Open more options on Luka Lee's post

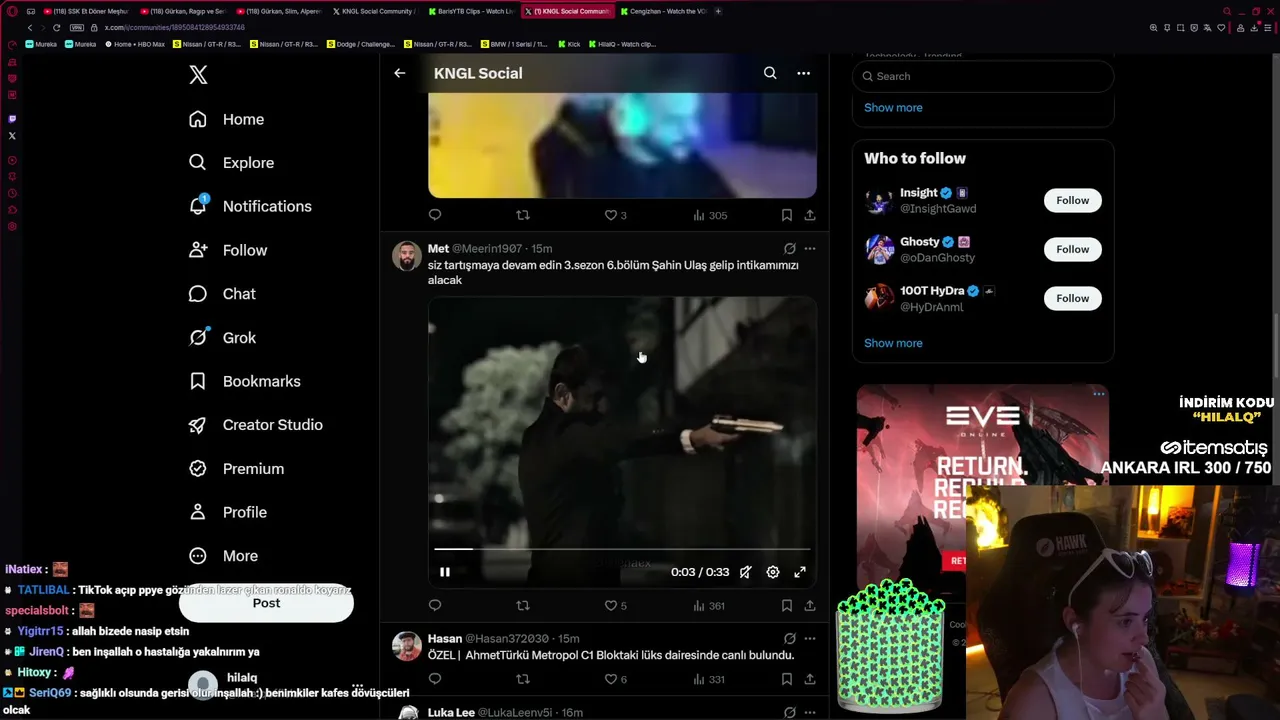(810, 713)
